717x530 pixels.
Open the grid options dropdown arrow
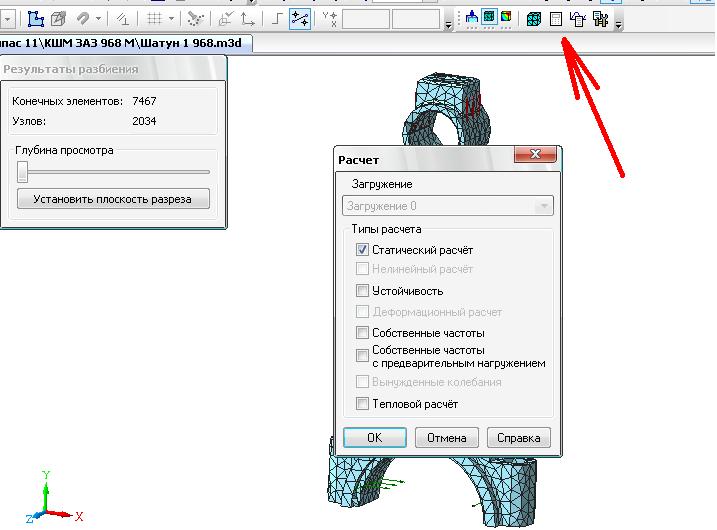(x=171, y=19)
